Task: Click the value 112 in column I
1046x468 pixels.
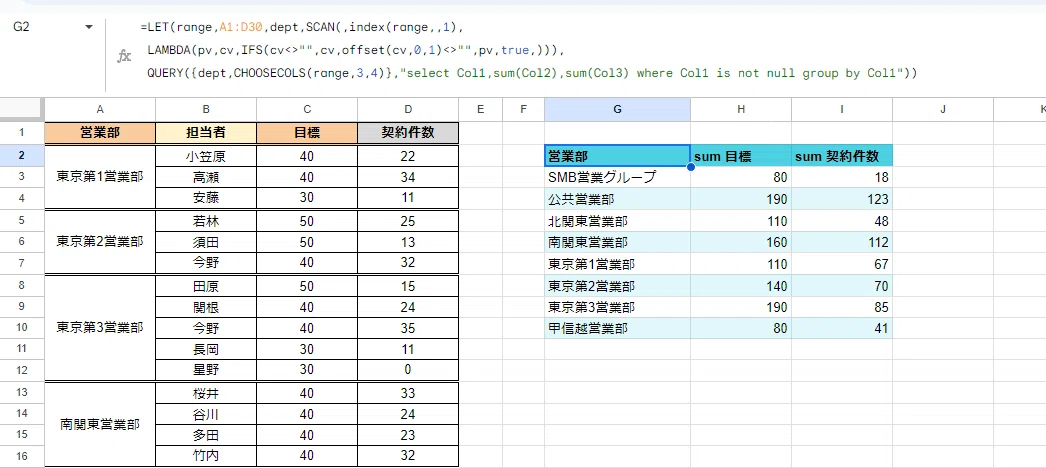Action: pos(842,243)
